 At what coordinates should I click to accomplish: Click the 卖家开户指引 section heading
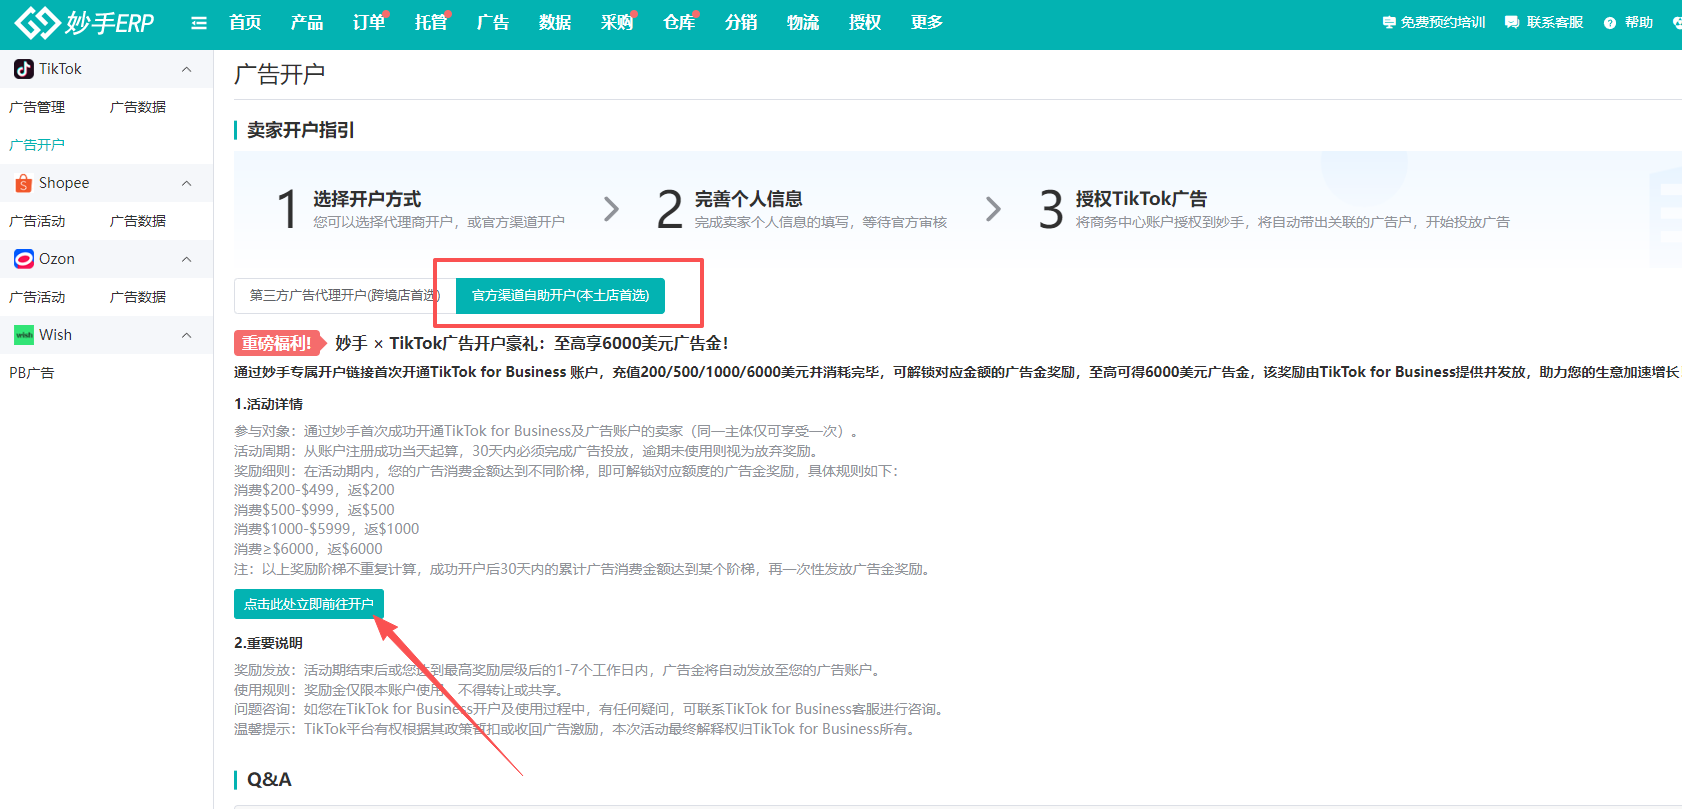[300, 130]
